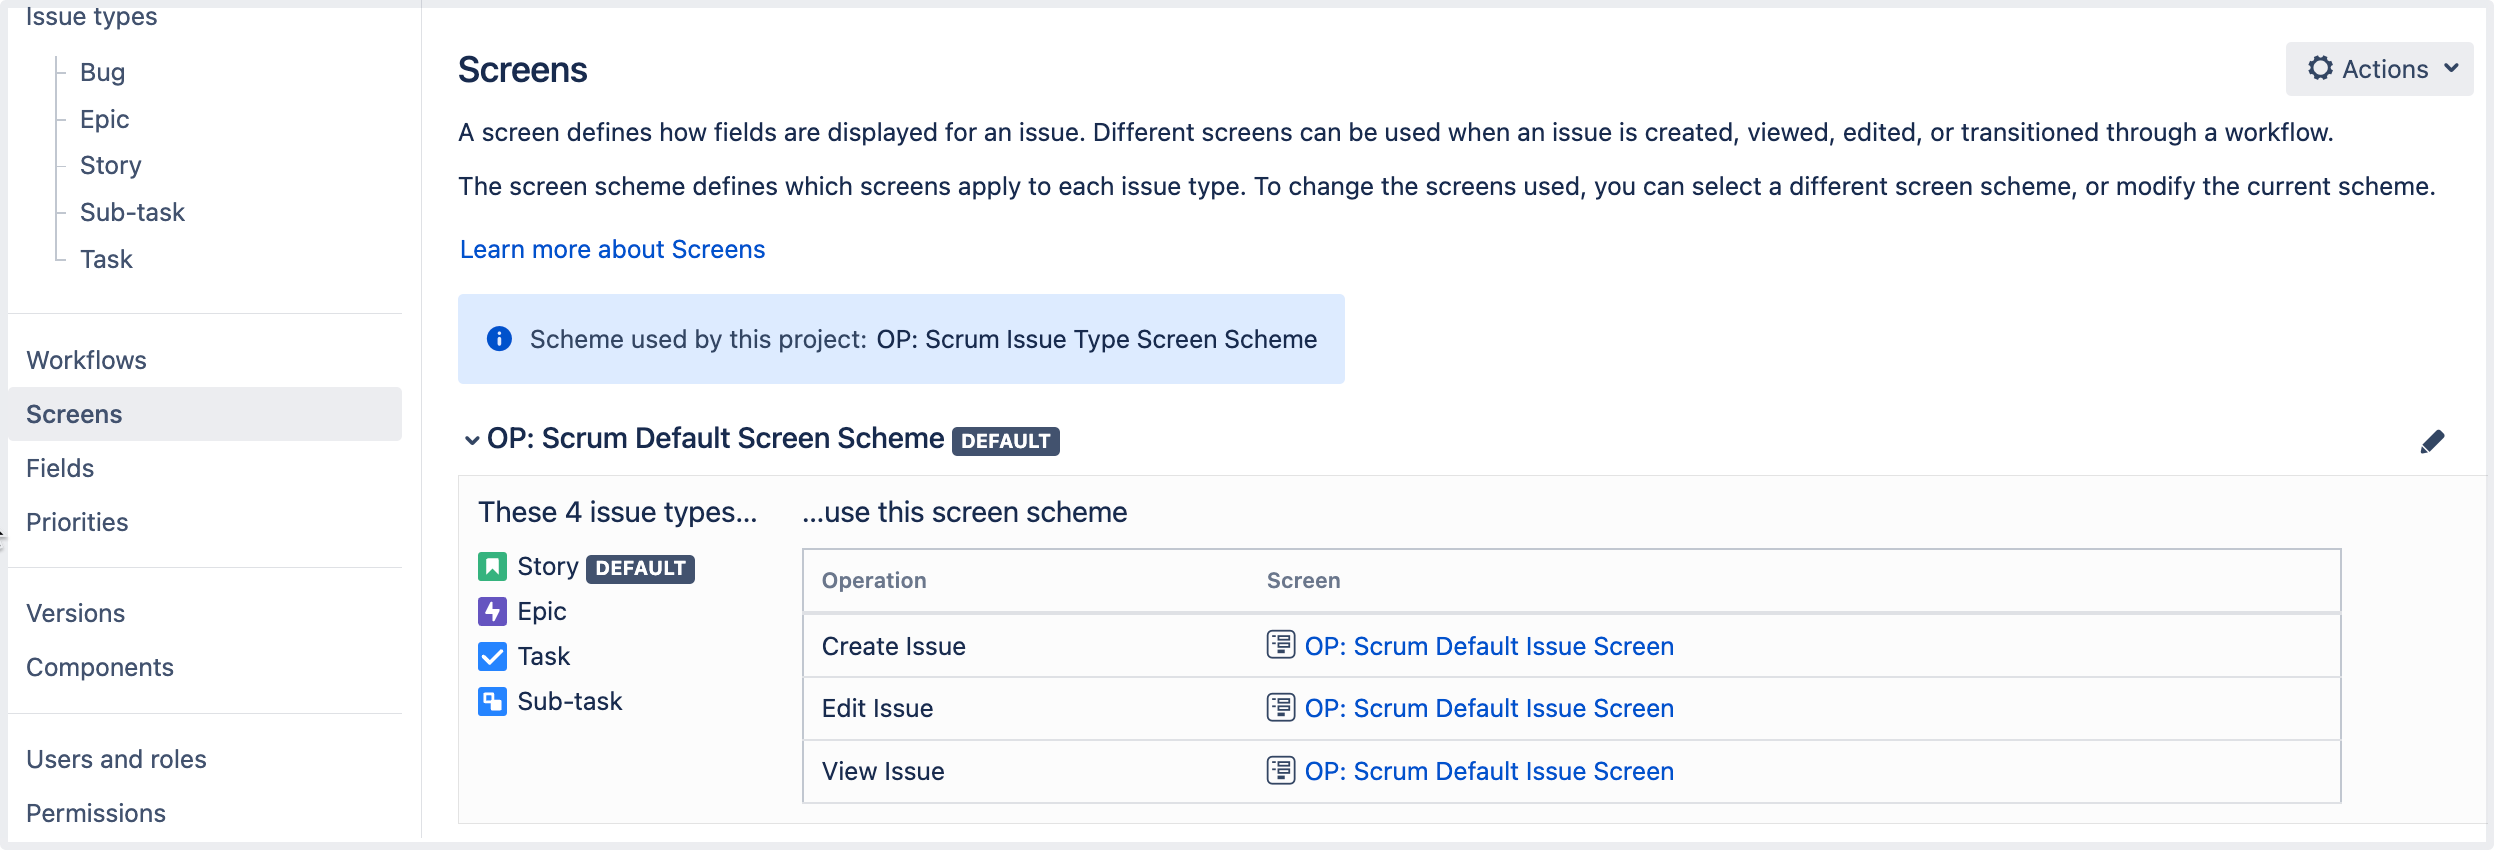Select Bug under Issue types tree

point(102,72)
